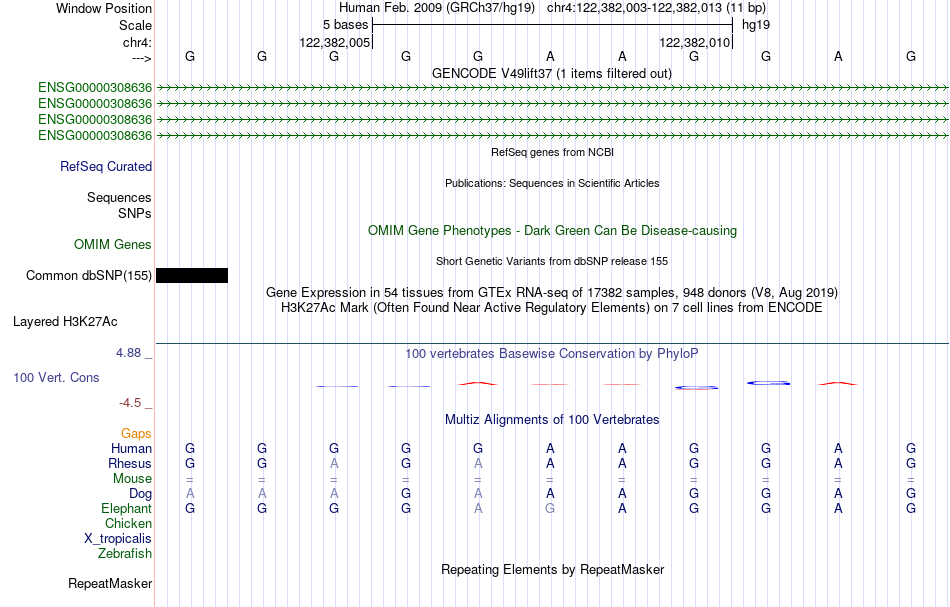Open Repeating Elements by RepeatMasker title
Screen dimensions: 950x607
pos(553,569)
